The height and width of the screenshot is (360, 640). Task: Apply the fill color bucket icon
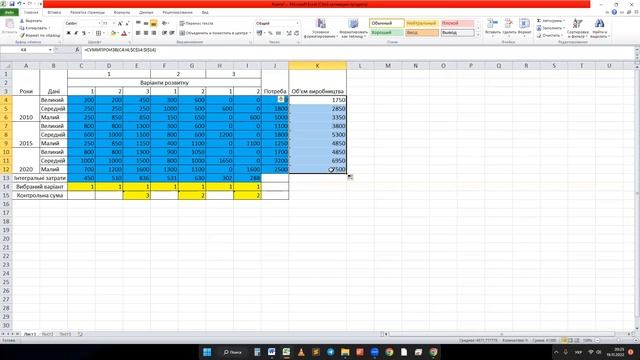click(x=113, y=33)
